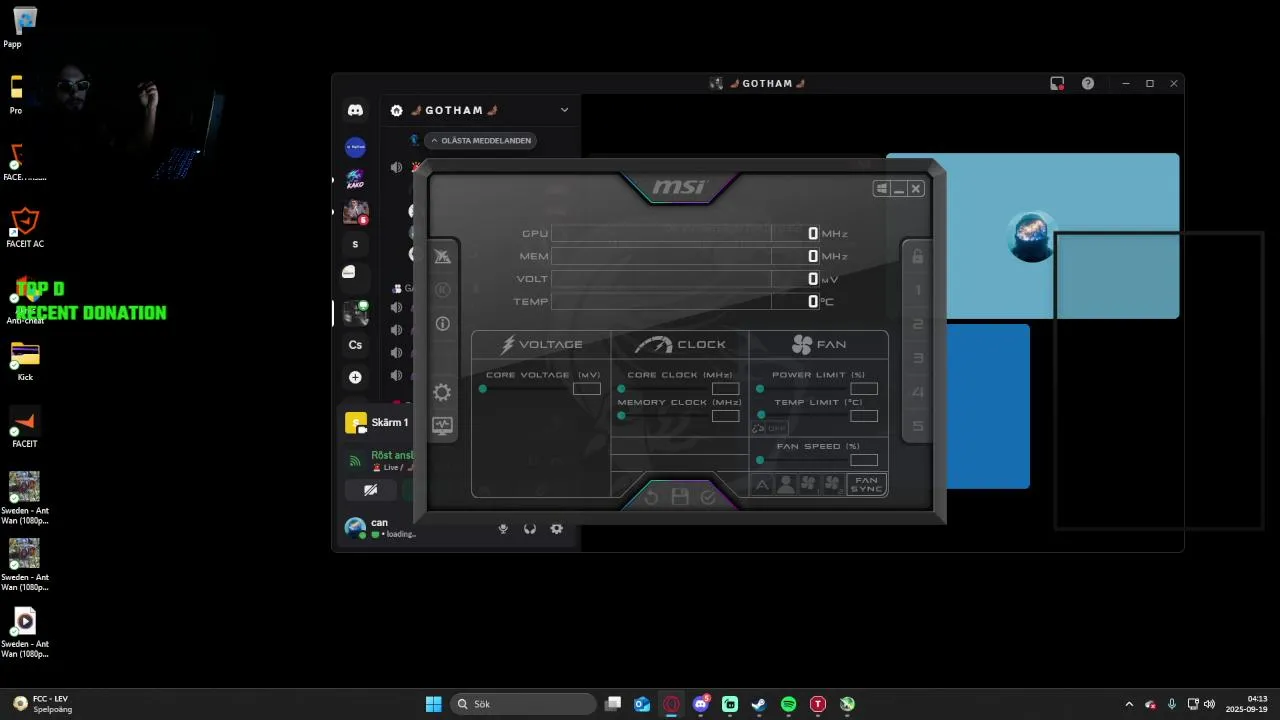Image resolution: width=1280 pixels, height=720 pixels.
Task: Open the Discord help icon
Action: click(x=1088, y=84)
